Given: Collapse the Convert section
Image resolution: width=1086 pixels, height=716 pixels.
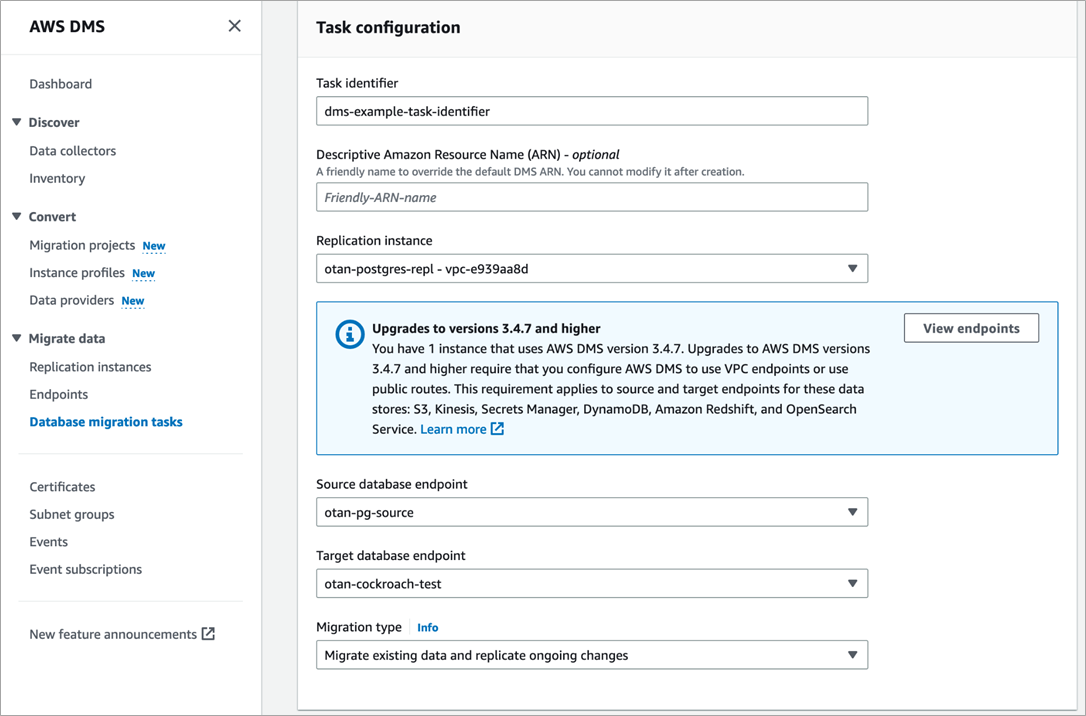Looking at the screenshot, I should click(17, 216).
